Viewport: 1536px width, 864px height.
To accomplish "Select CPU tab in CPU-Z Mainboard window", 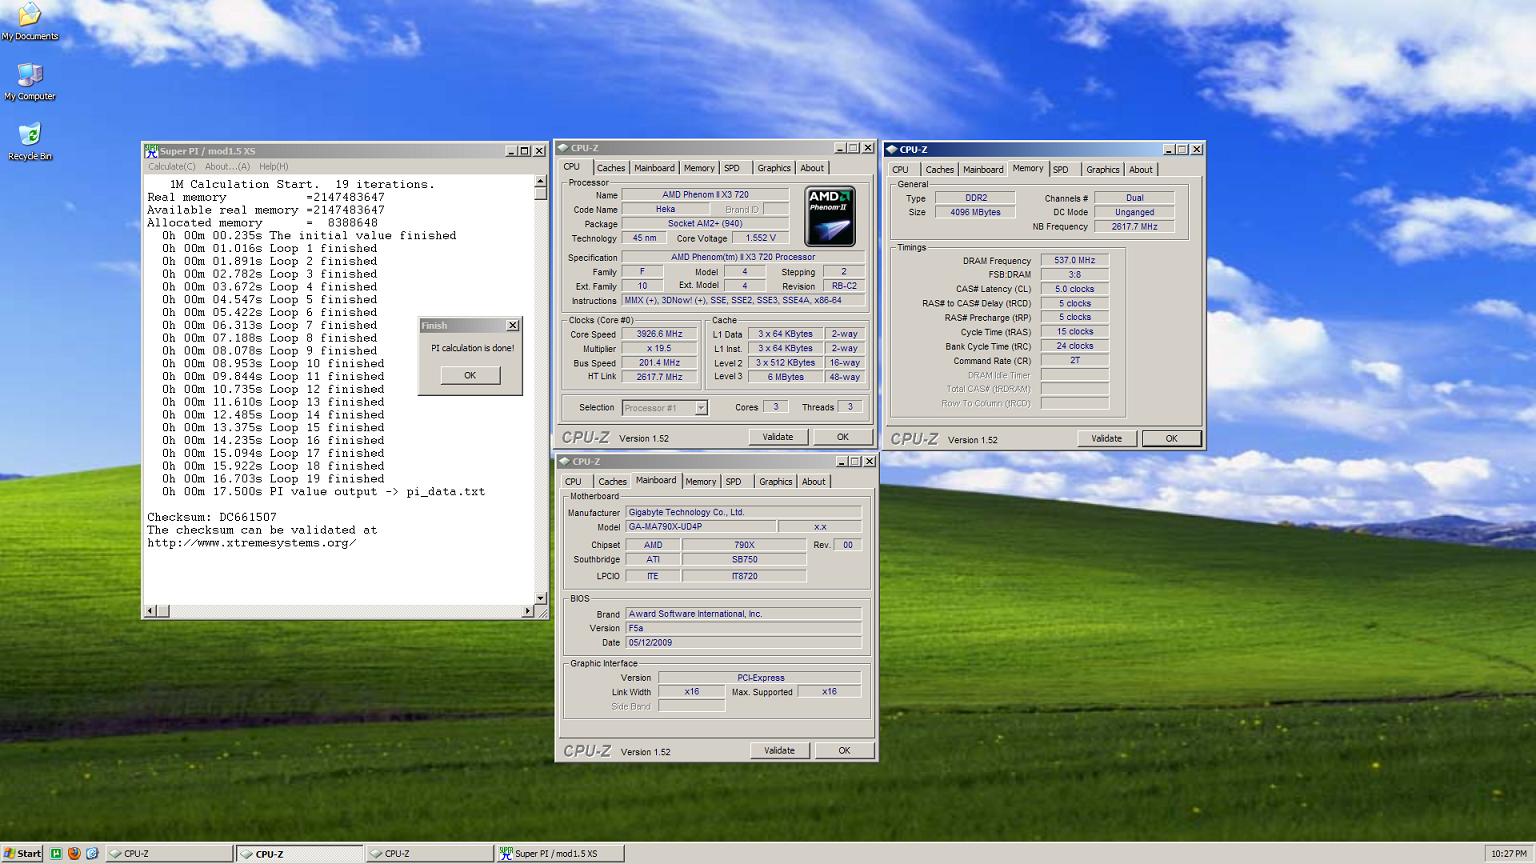I will pos(573,482).
